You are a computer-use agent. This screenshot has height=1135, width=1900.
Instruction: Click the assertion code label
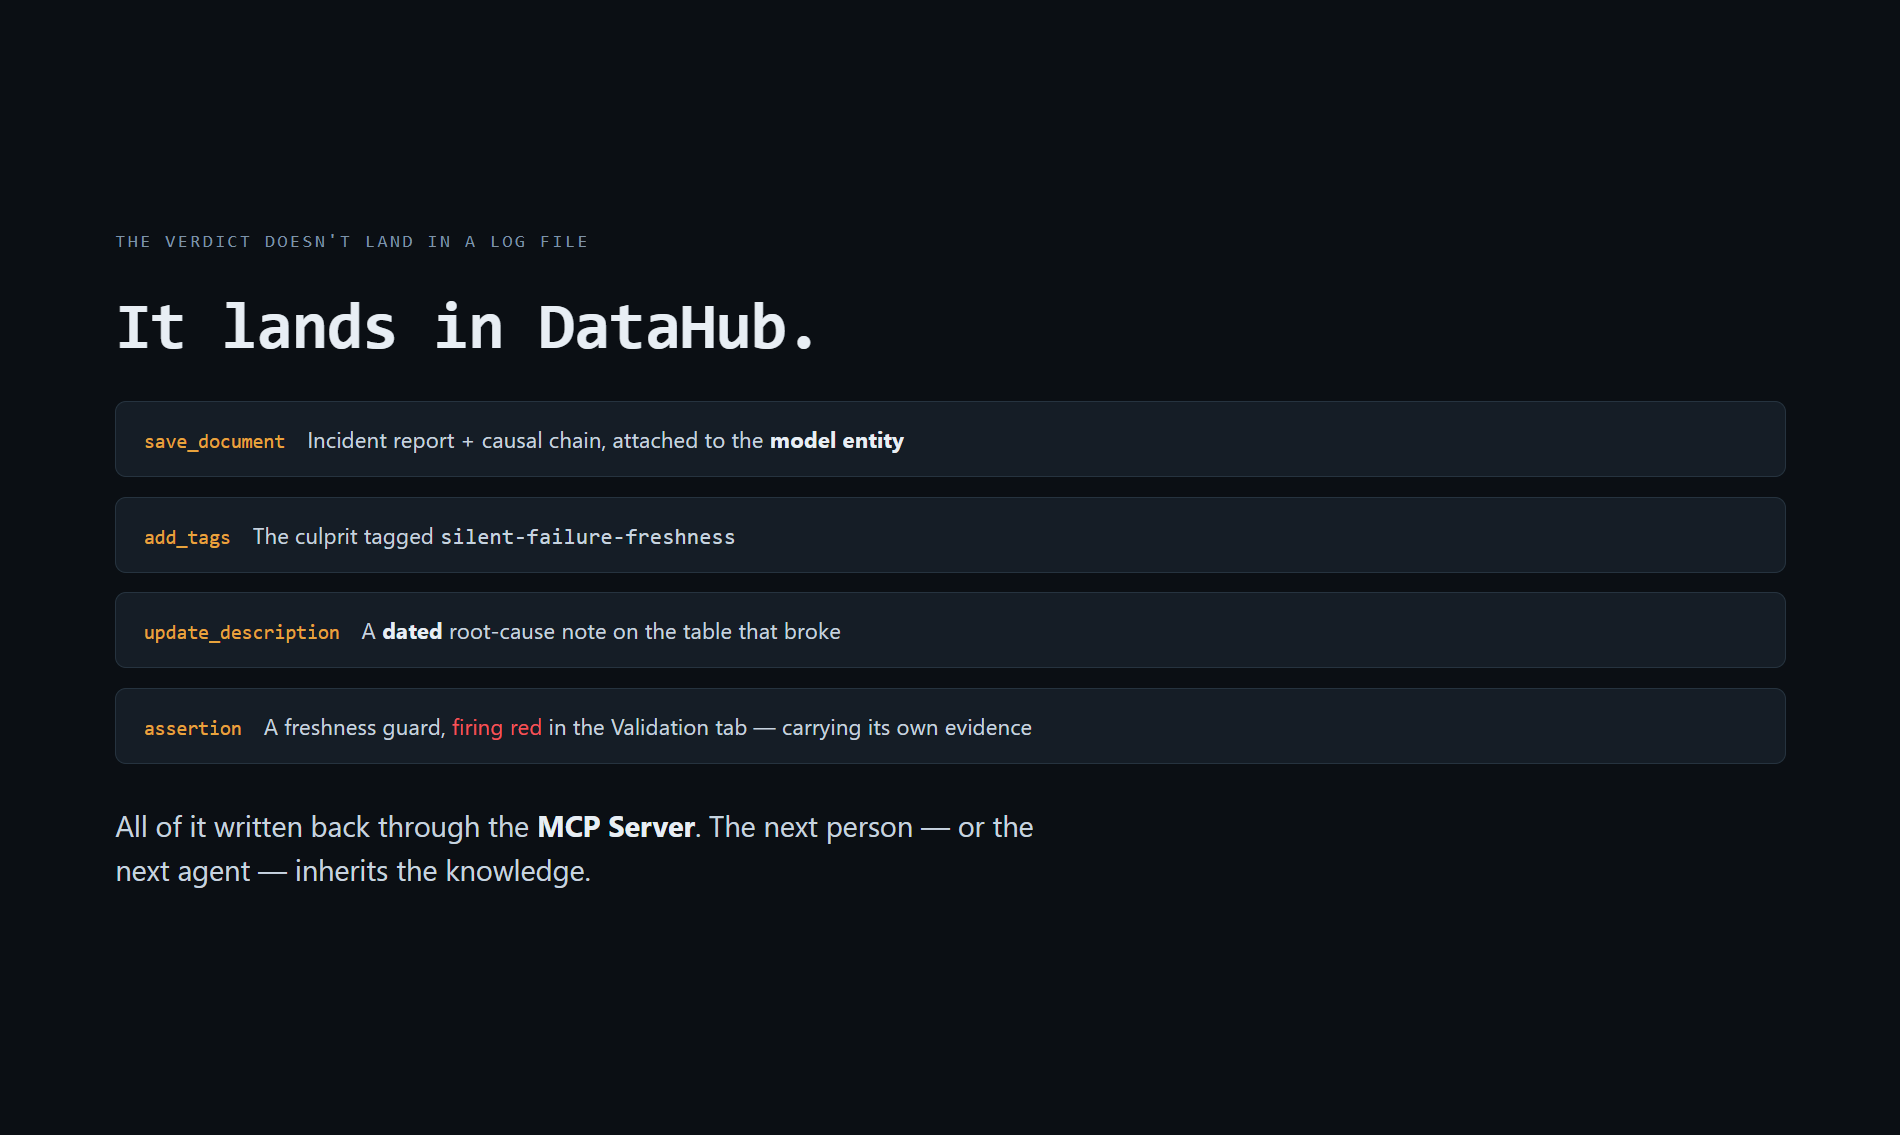[x=192, y=728]
